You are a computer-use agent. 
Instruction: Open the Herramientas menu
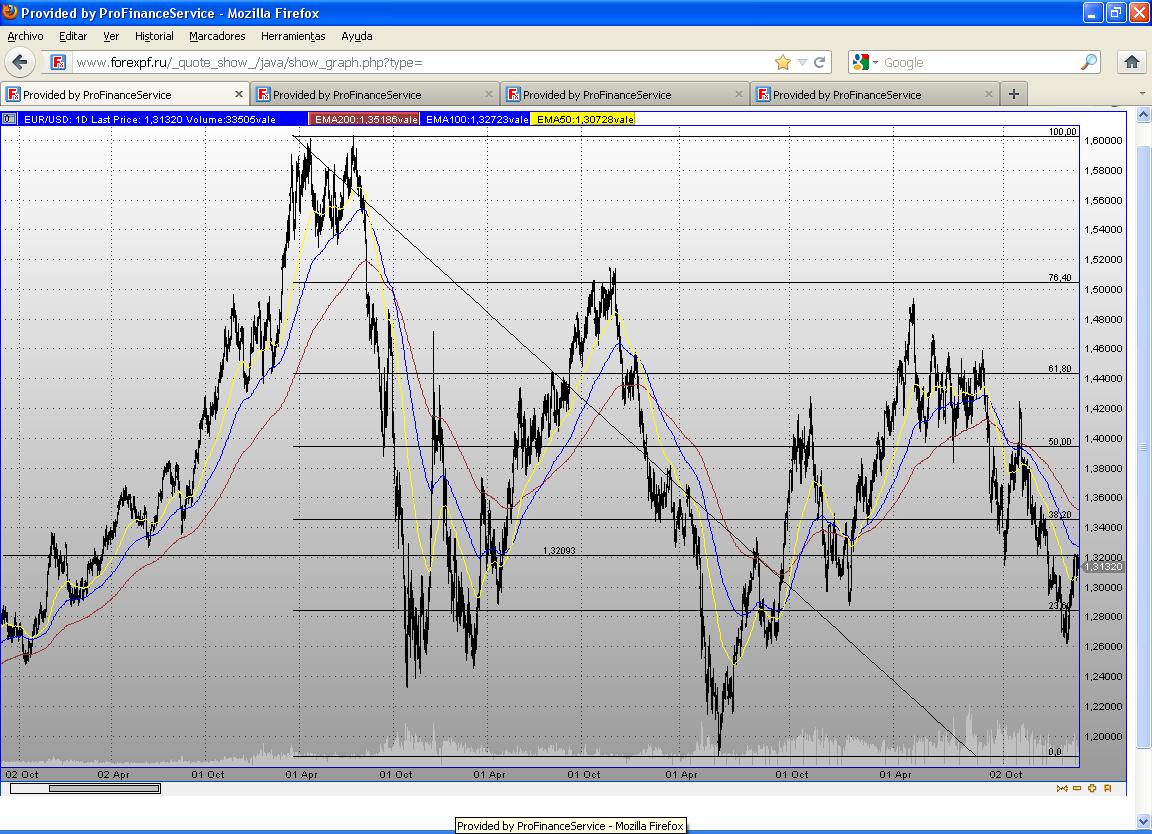click(293, 36)
